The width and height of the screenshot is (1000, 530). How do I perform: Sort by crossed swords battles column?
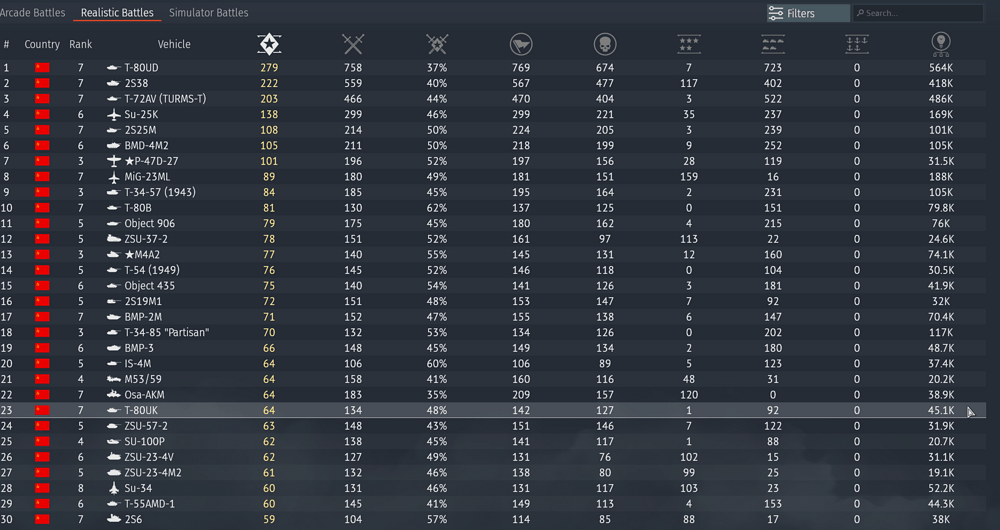353,44
